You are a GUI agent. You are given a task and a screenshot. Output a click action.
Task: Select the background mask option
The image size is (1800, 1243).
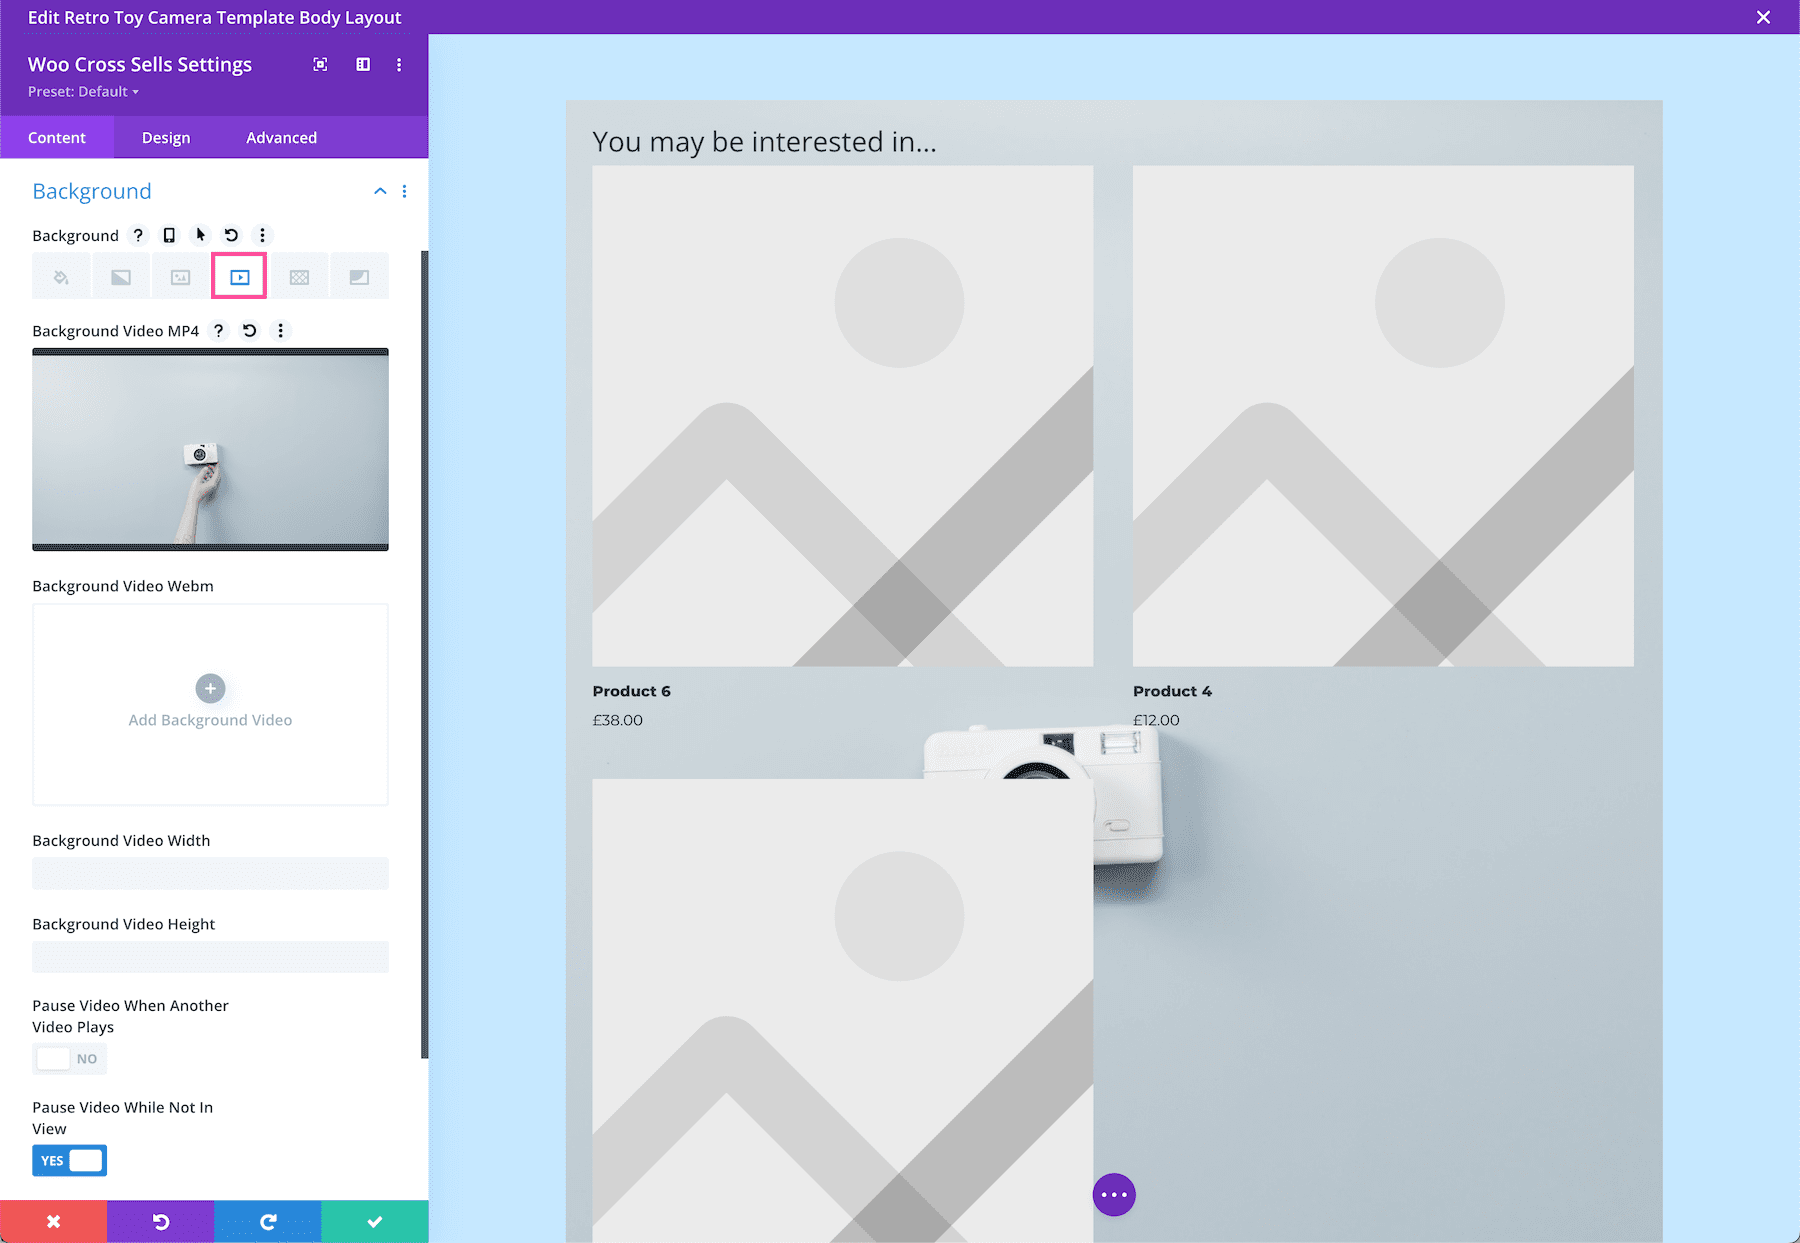pos(359,276)
